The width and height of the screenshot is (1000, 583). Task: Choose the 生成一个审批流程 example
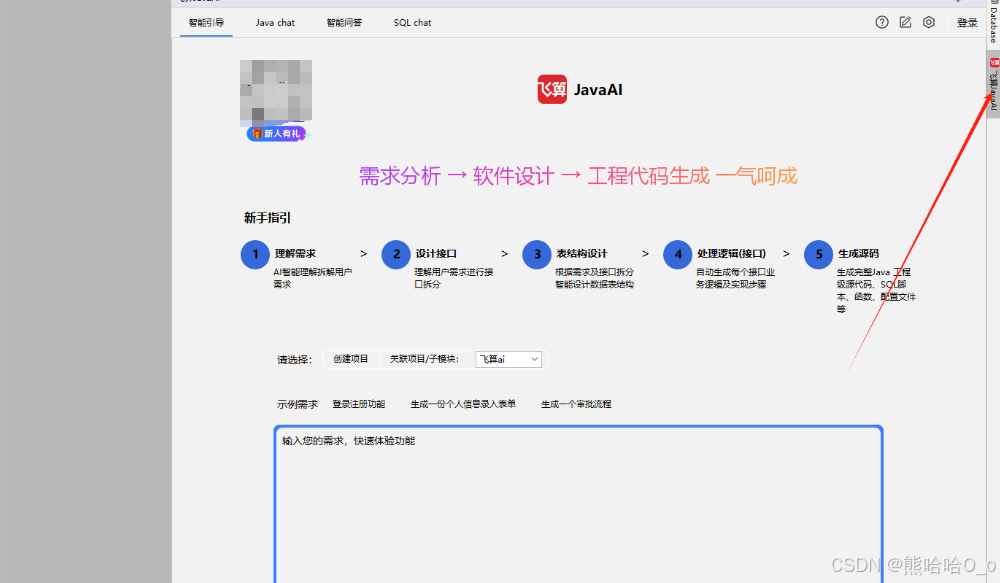click(576, 404)
